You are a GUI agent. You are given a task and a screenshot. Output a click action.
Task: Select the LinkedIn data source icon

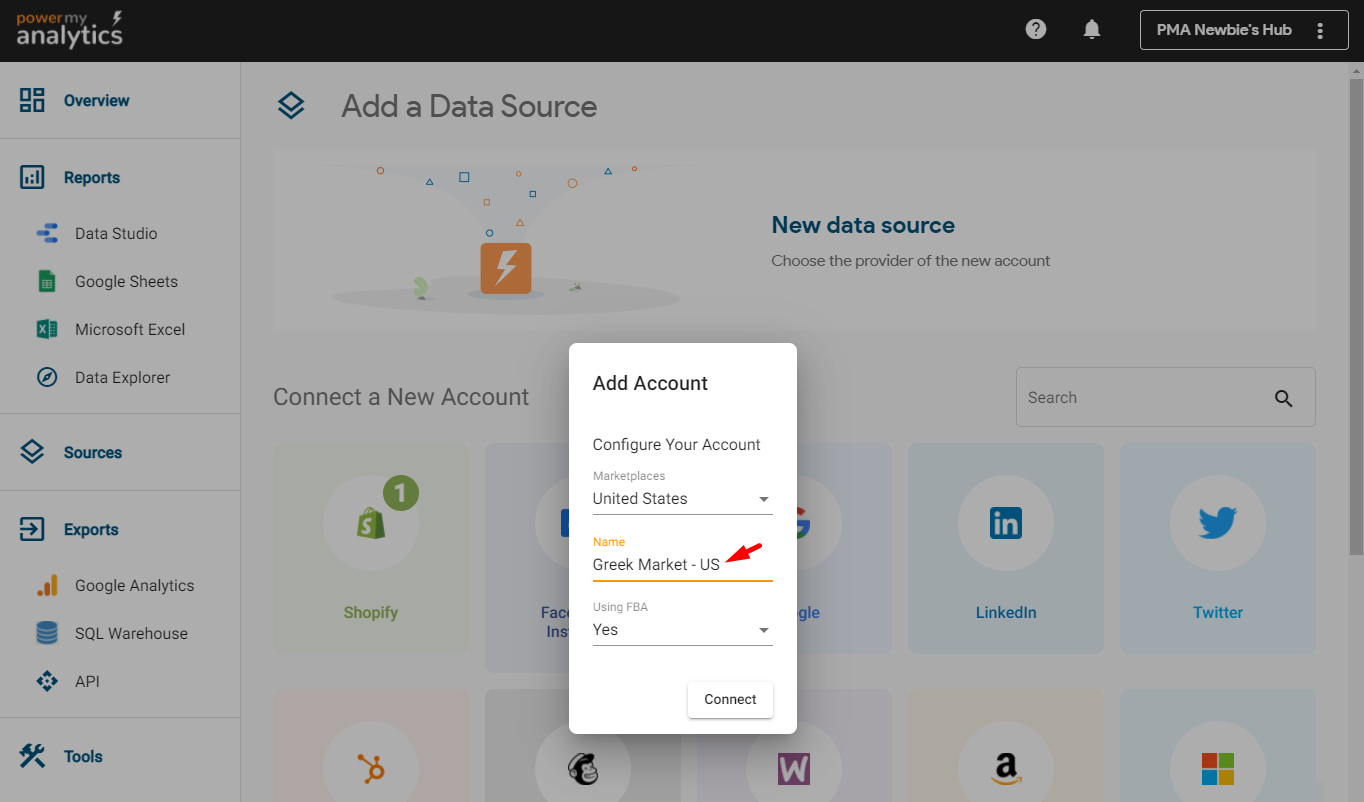click(x=1005, y=523)
